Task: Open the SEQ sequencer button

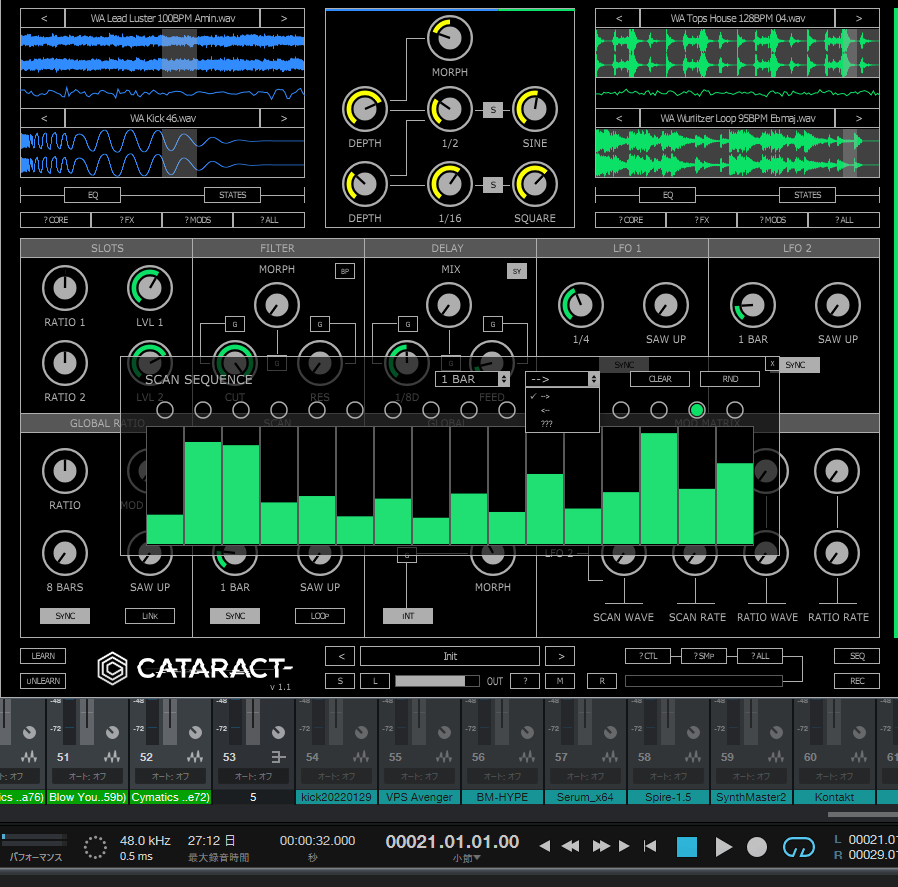Action: coord(857,656)
